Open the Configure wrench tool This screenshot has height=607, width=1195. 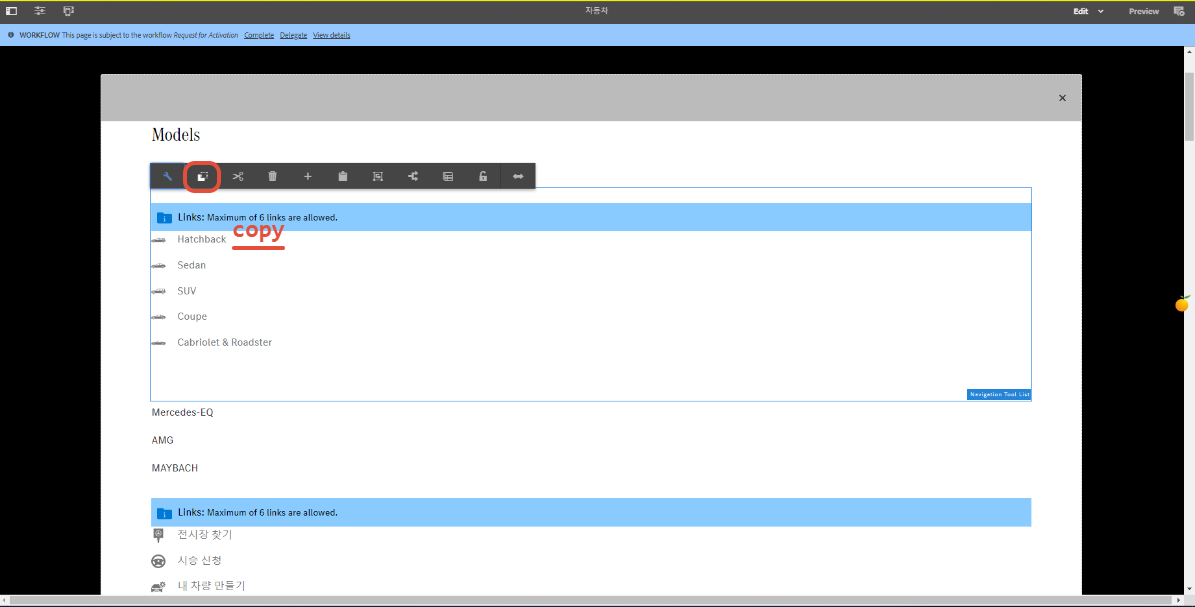coord(168,176)
